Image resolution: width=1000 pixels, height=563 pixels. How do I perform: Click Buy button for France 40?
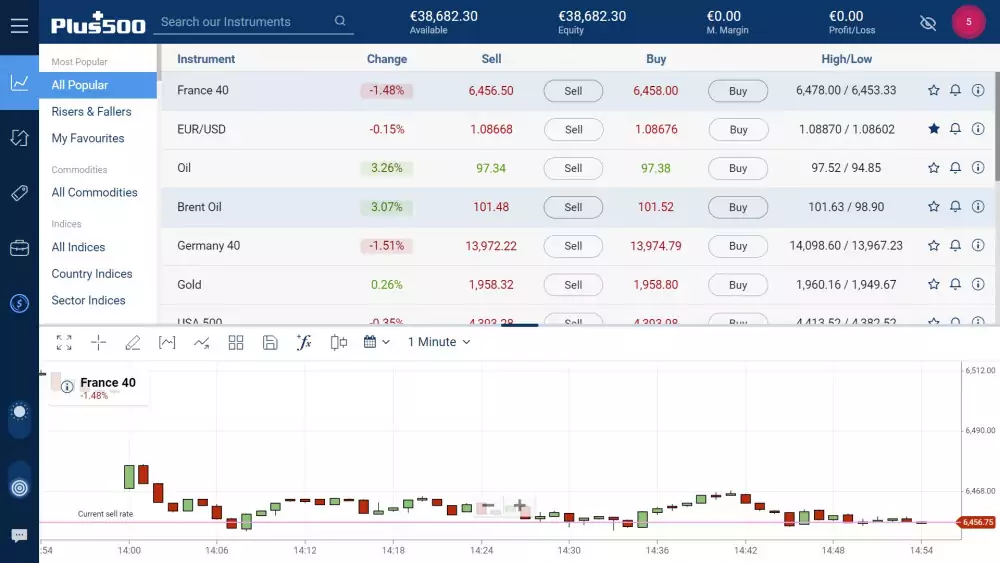pyautogui.click(x=738, y=91)
